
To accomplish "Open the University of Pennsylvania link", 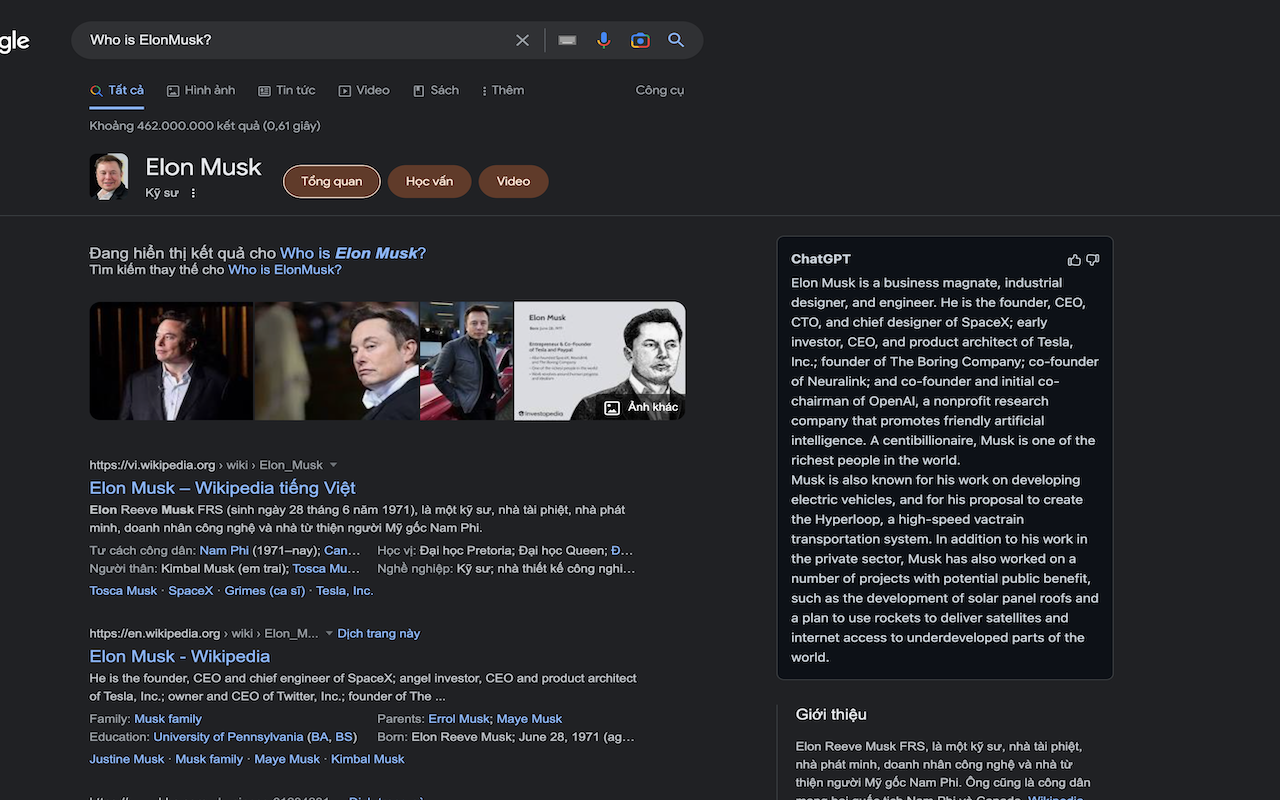I will (x=228, y=737).
